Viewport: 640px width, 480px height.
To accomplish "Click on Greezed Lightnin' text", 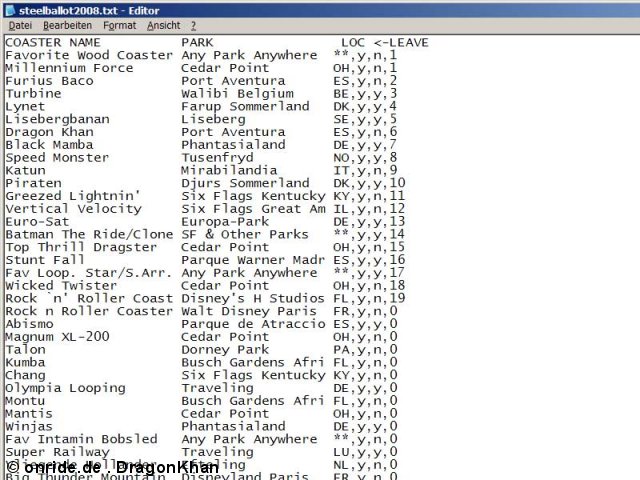I will point(73,196).
